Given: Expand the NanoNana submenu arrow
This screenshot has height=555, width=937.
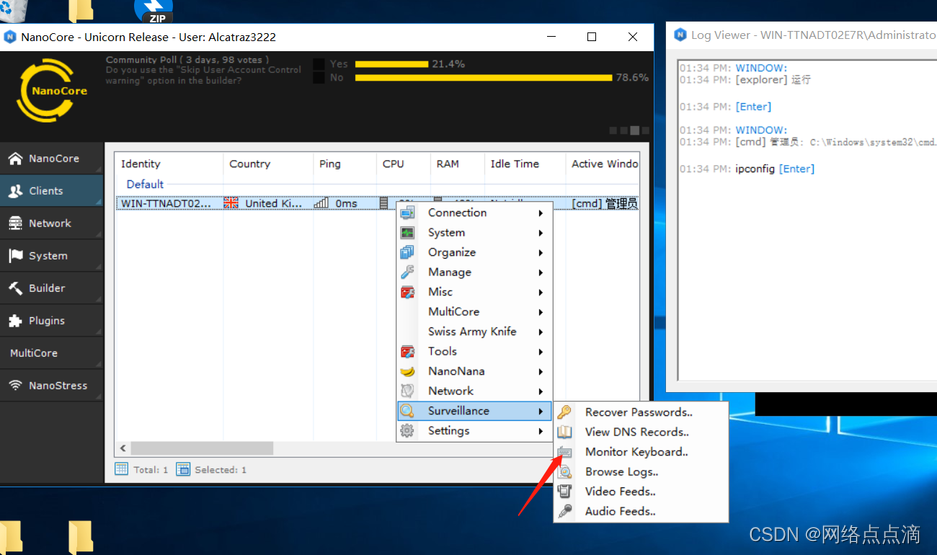Looking at the screenshot, I should point(540,372).
